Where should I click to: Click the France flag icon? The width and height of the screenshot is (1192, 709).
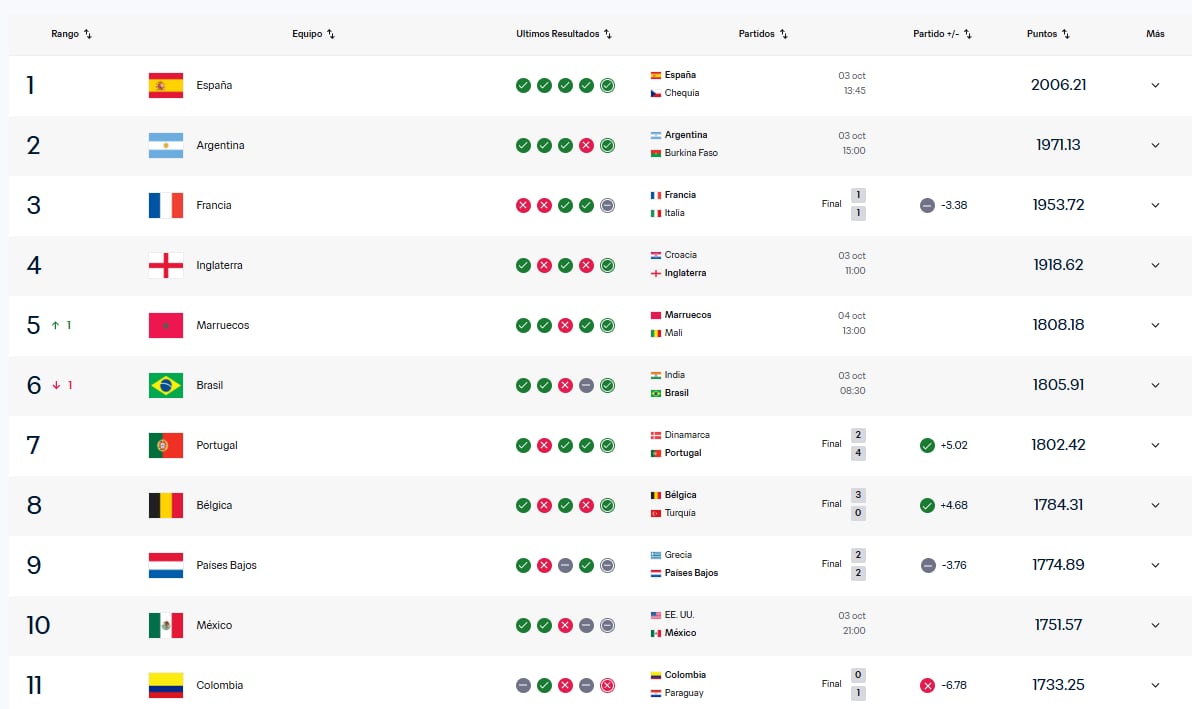[166, 205]
